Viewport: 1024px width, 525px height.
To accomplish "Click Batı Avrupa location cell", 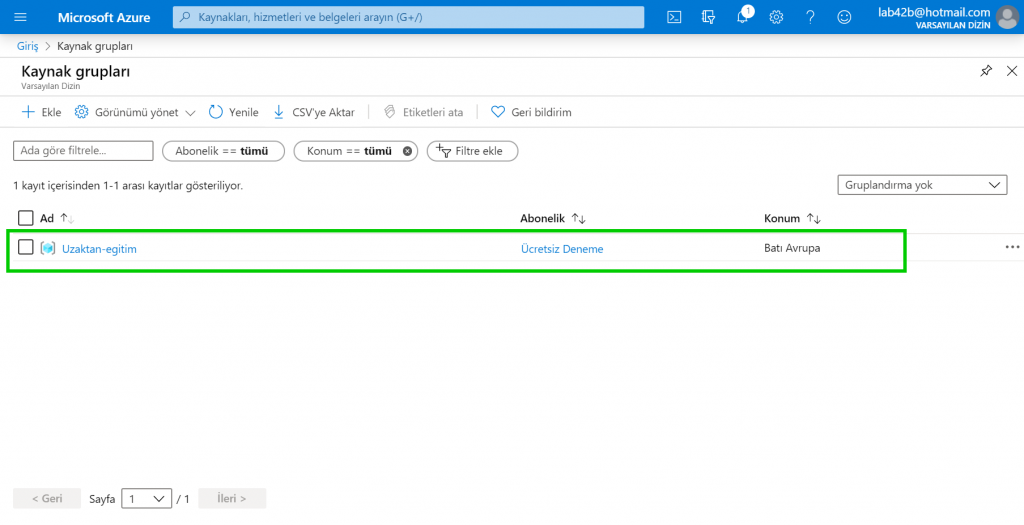I will click(x=792, y=248).
